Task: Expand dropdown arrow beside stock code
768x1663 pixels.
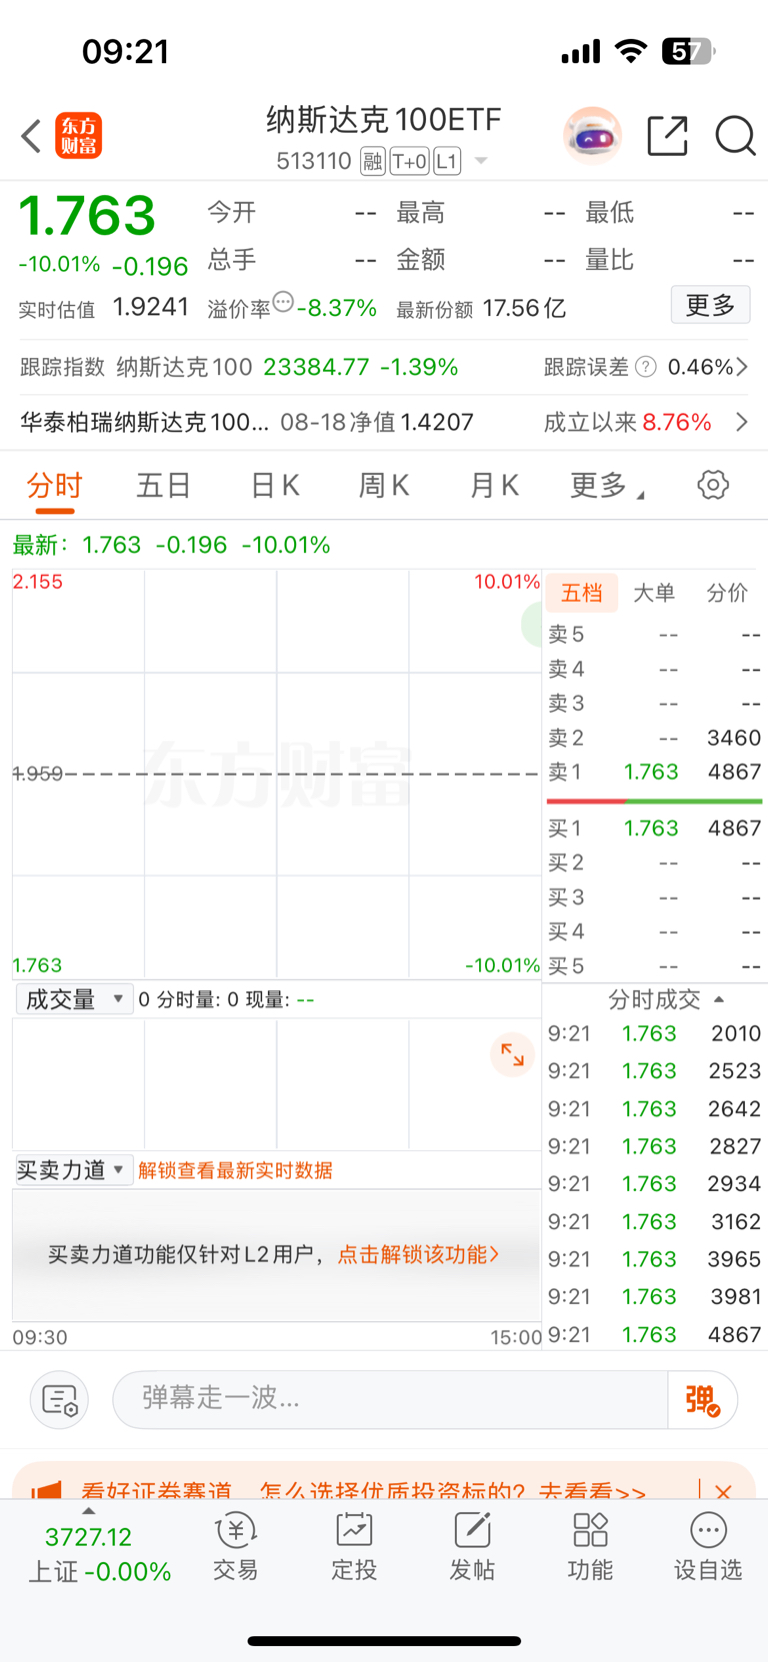Action: (x=481, y=161)
